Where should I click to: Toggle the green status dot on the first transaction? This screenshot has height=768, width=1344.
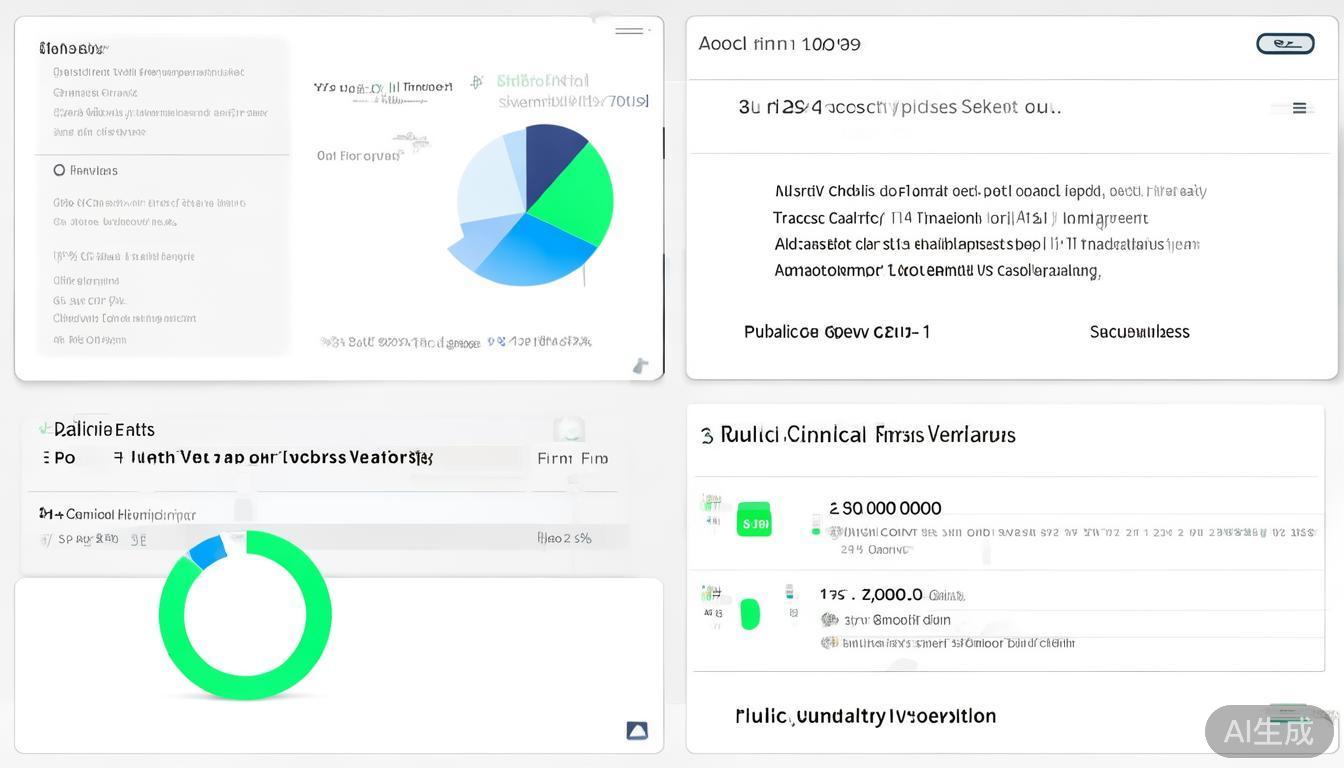815,532
